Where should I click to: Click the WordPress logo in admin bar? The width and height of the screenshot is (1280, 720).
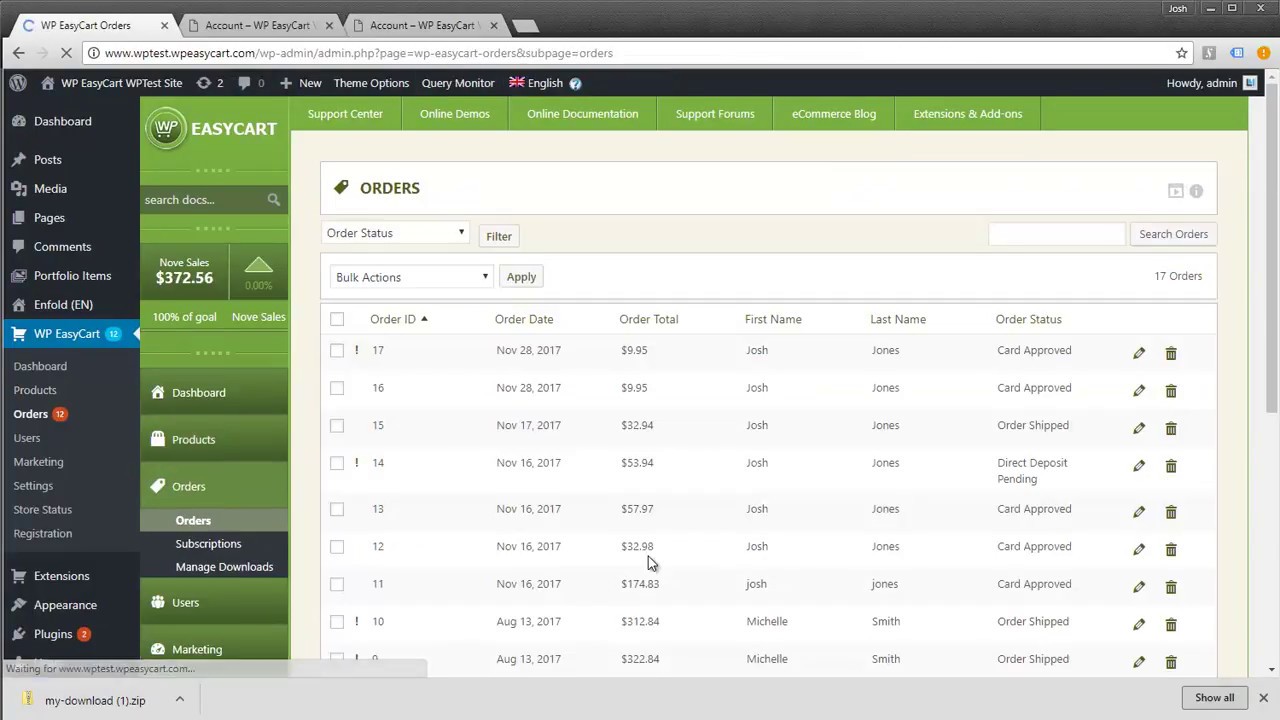18,83
